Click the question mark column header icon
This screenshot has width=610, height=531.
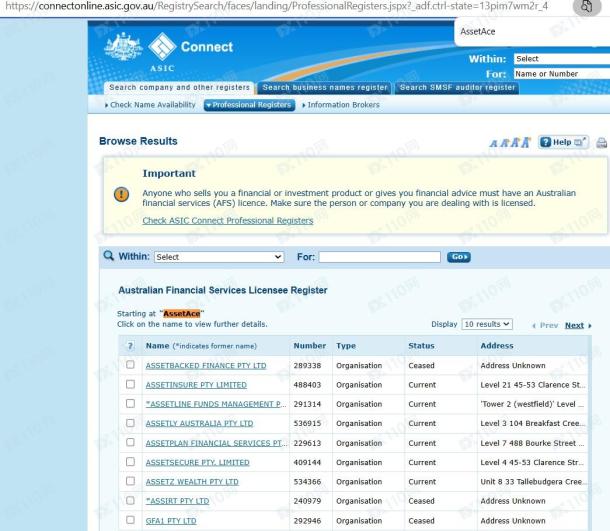(130, 346)
